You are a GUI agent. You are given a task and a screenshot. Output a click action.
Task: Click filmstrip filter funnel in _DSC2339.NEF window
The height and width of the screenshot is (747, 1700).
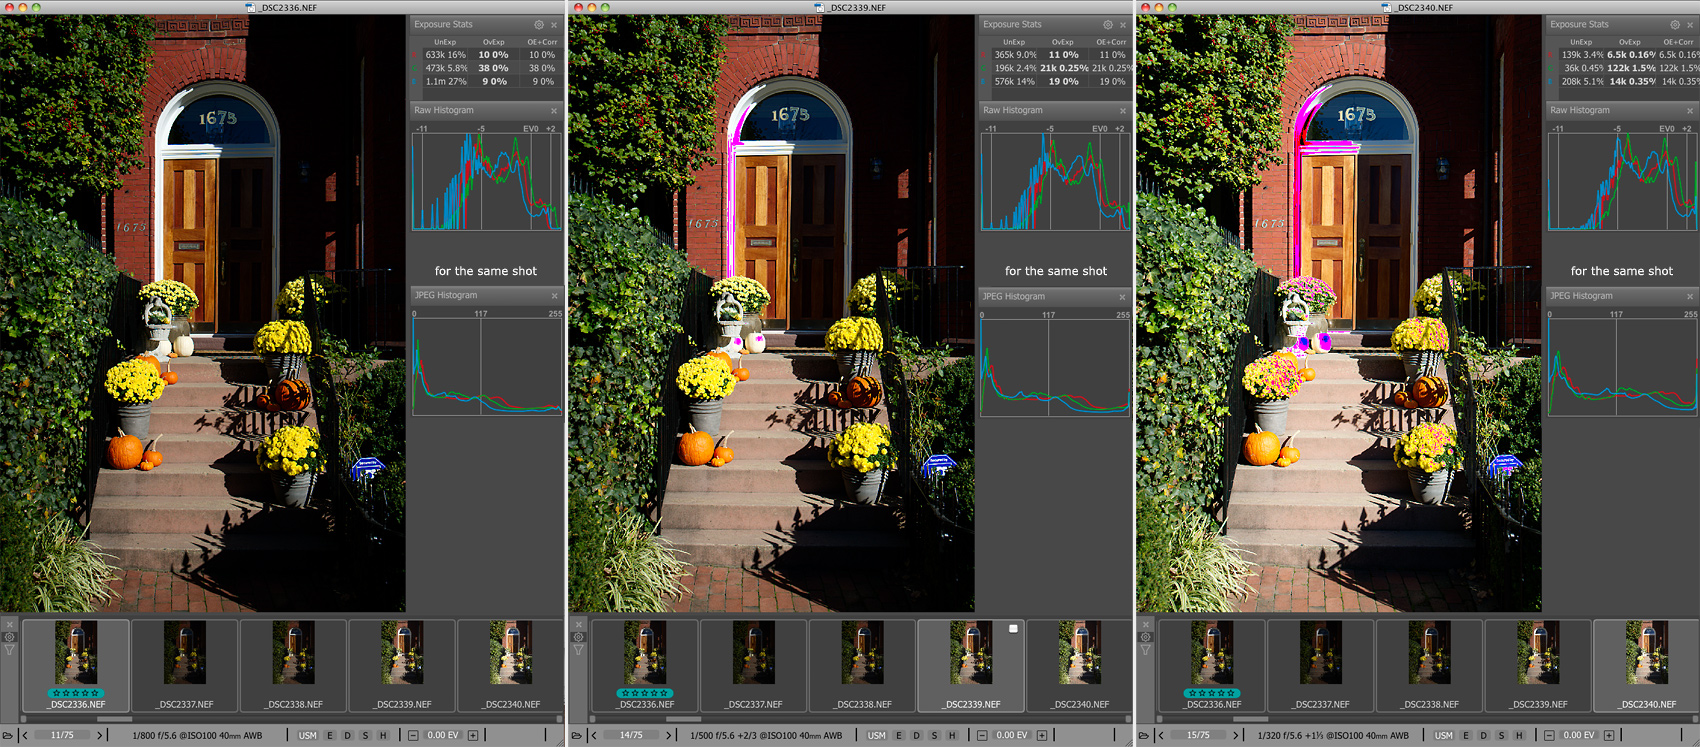click(x=578, y=650)
